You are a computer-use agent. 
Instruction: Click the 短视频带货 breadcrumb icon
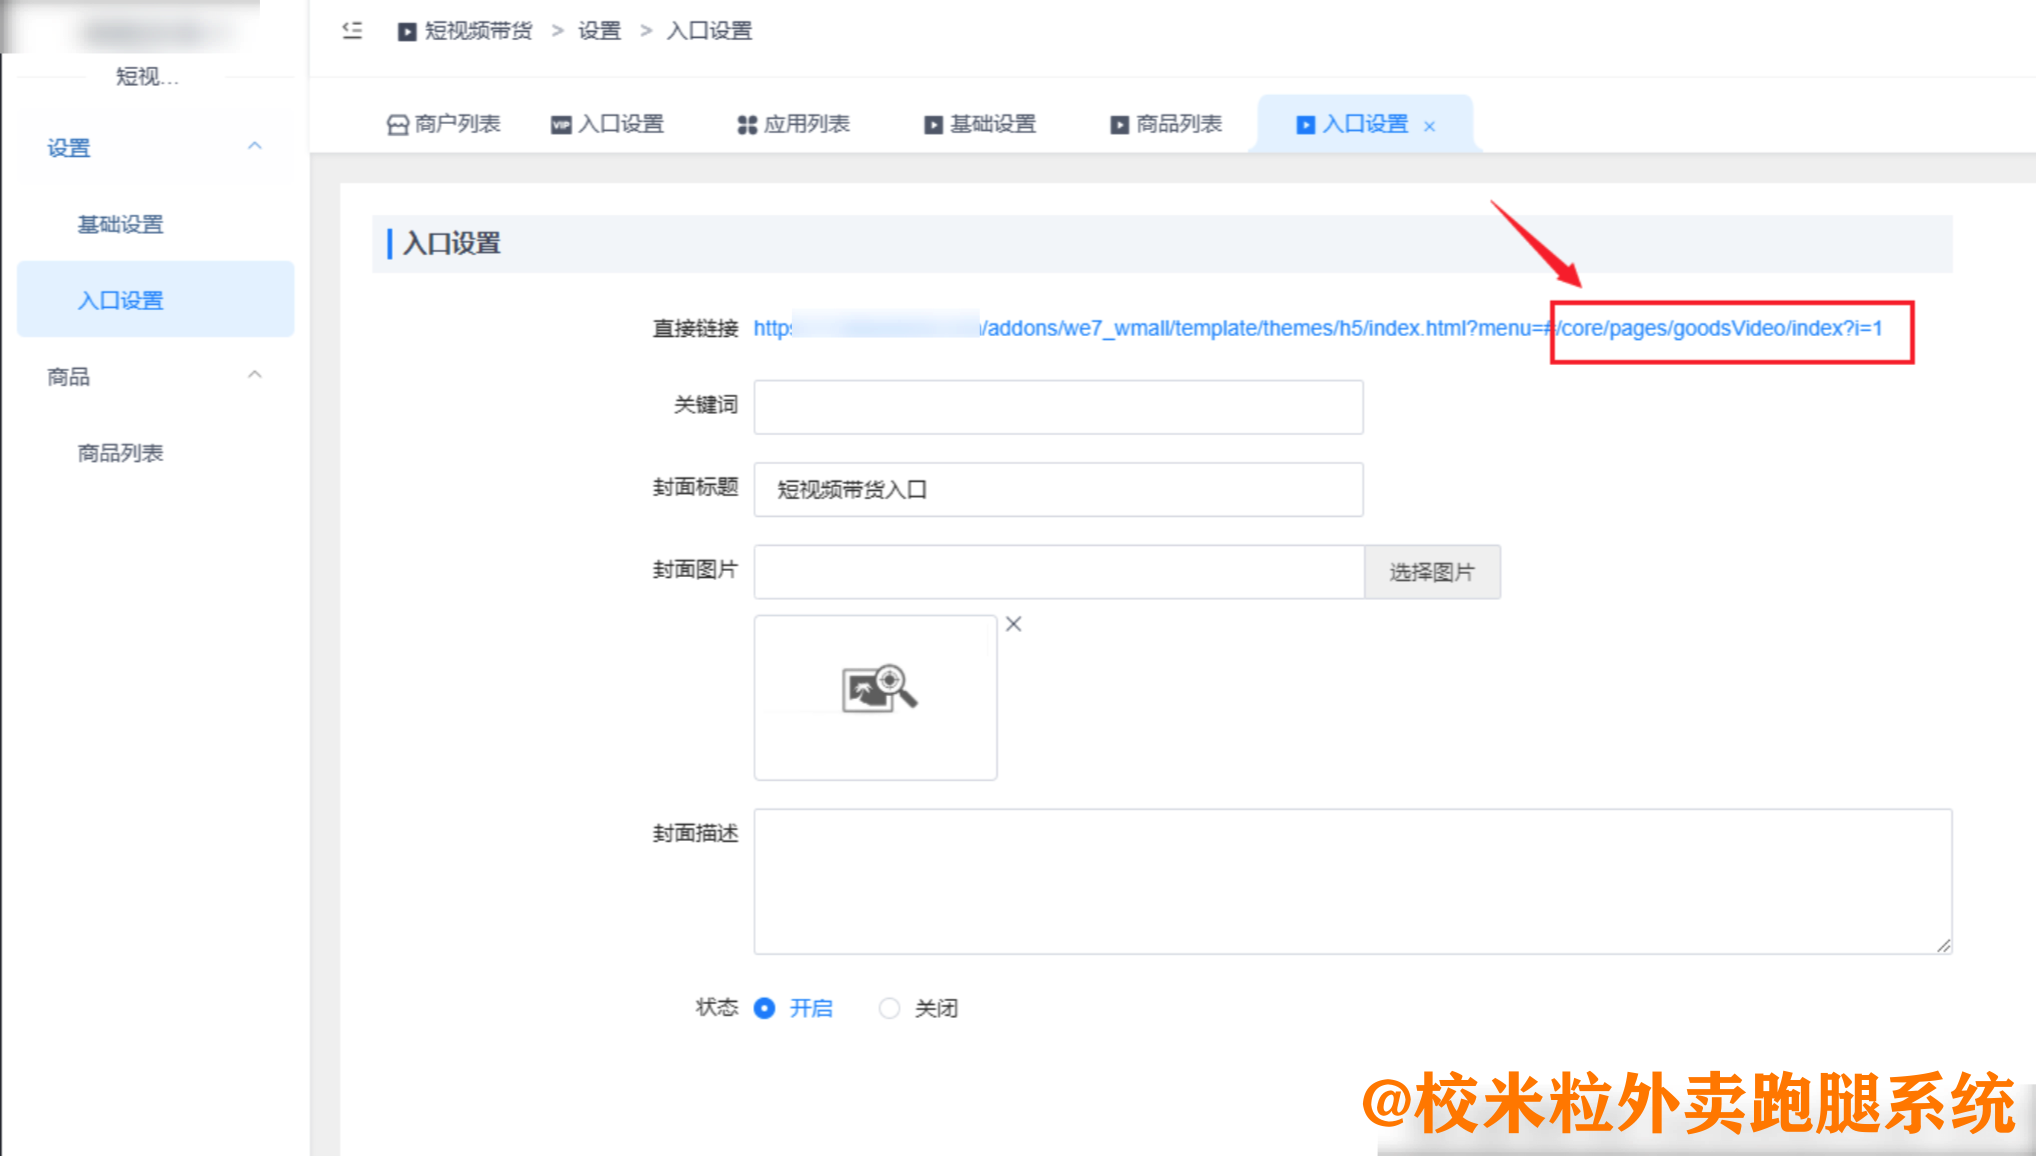pos(406,31)
